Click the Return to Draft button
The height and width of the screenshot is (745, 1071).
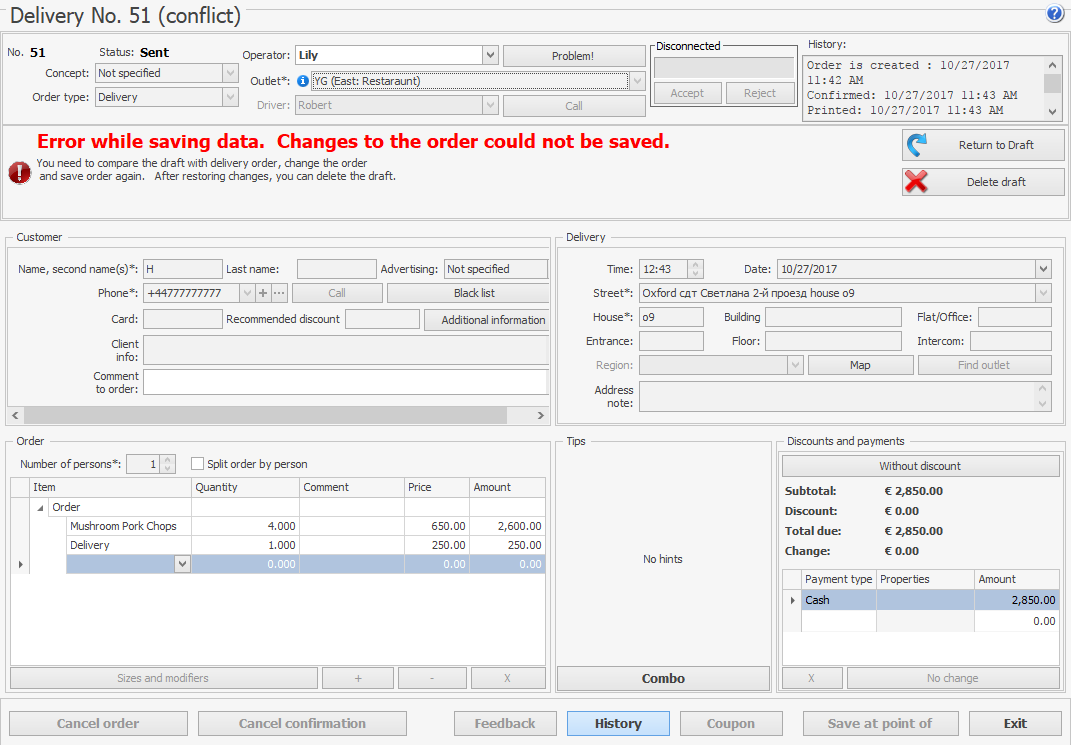coord(982,145)
